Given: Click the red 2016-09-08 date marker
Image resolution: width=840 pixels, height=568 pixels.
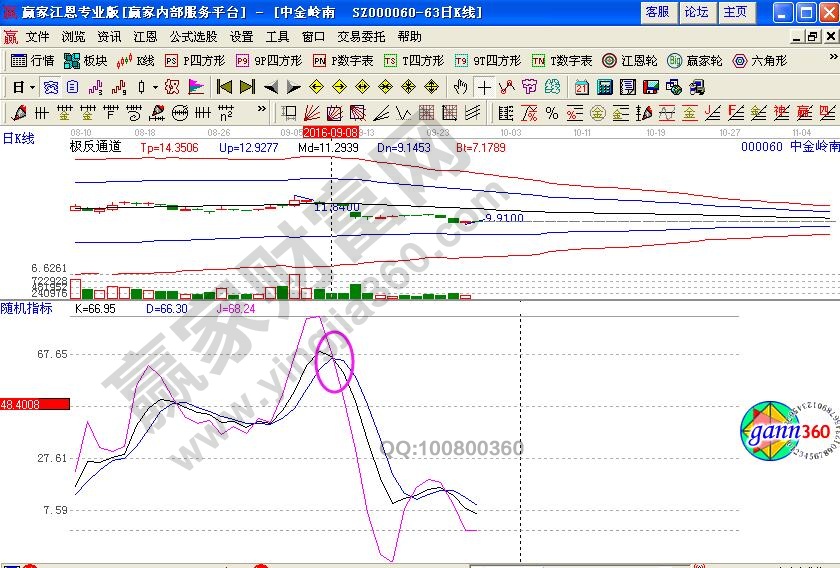Looking at the screenshot, I should pos(332,131).
